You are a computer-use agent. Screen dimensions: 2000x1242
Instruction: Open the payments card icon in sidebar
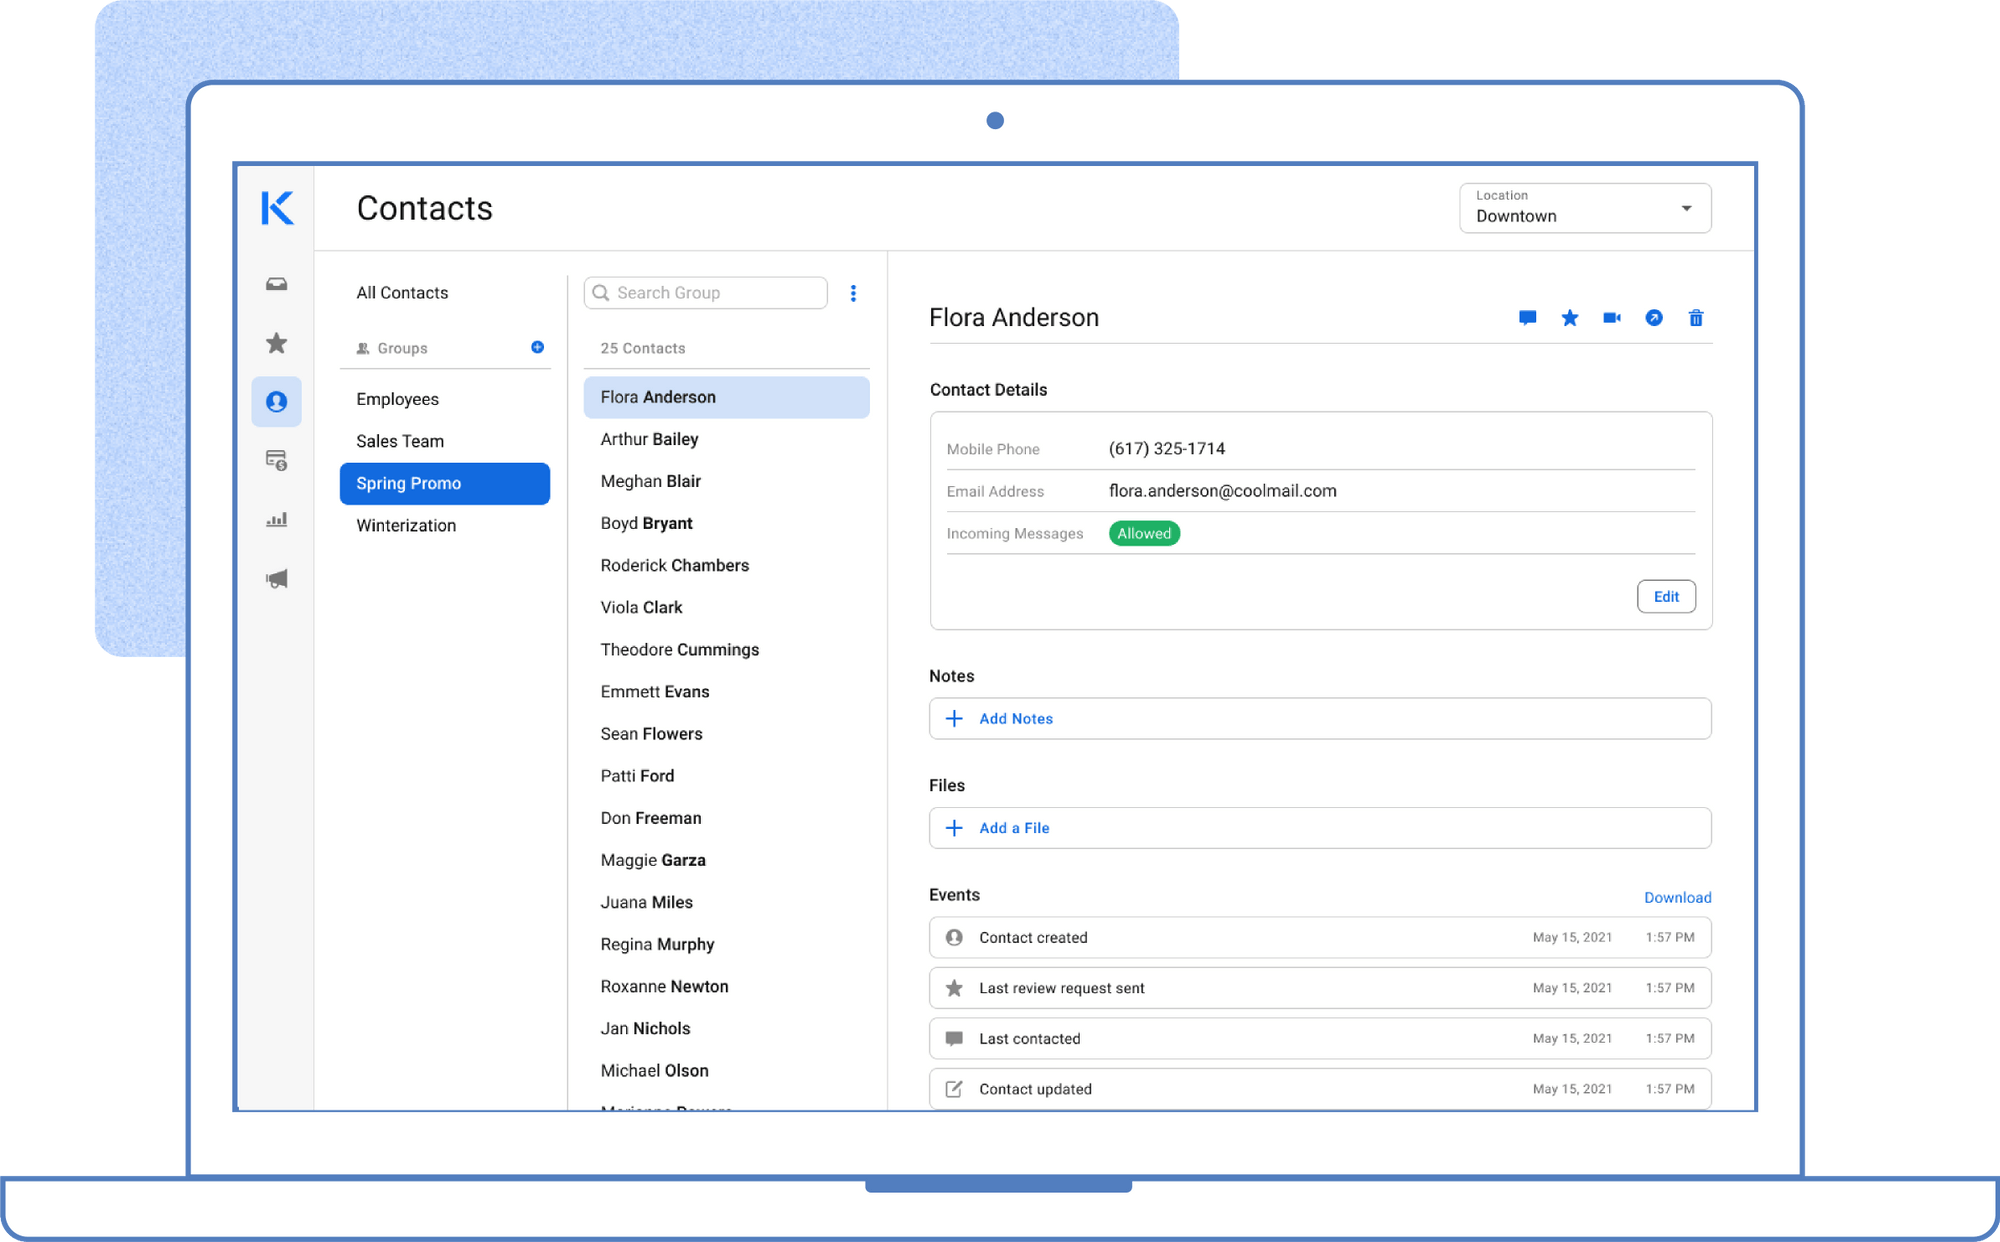(276, 460)
